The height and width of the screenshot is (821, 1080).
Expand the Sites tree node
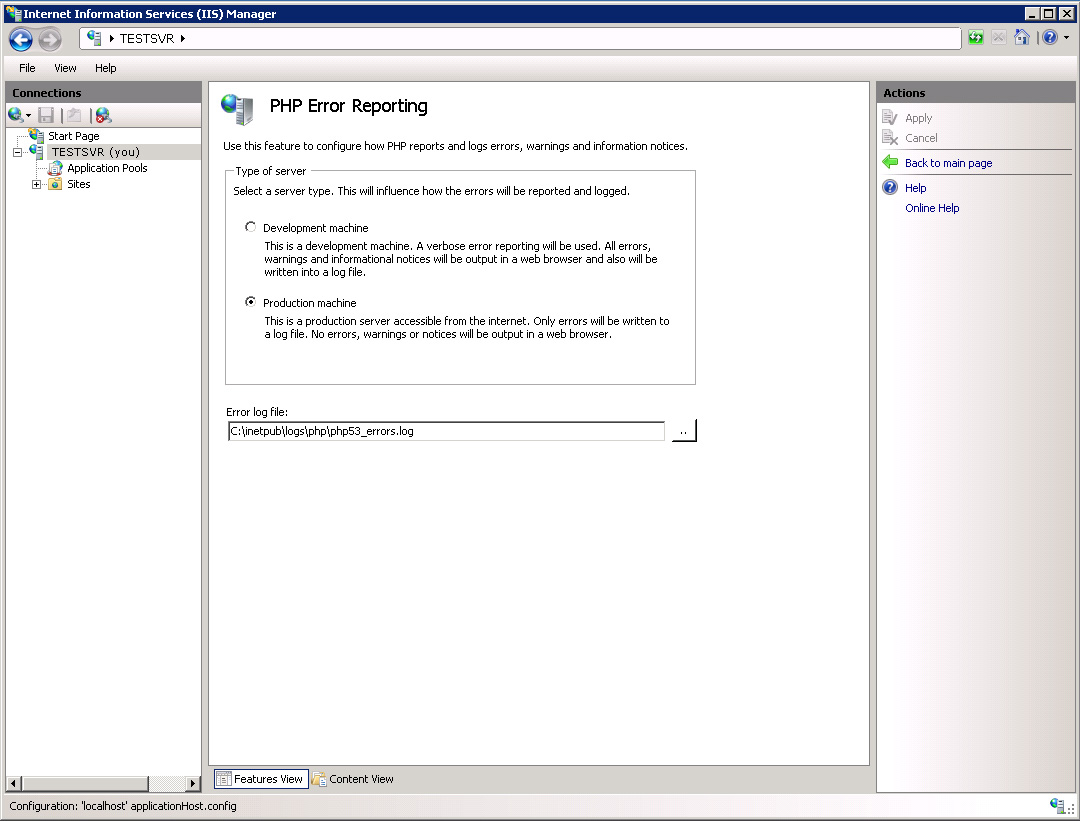37,184
